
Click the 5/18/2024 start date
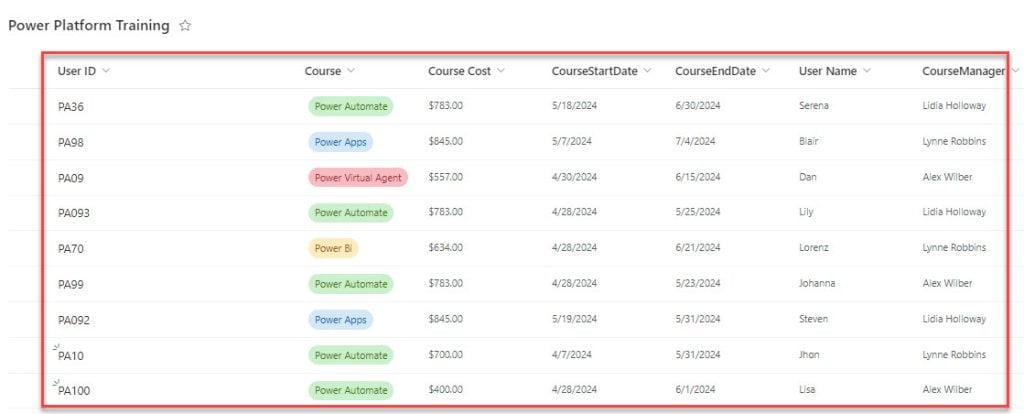(x=574, y=105)
